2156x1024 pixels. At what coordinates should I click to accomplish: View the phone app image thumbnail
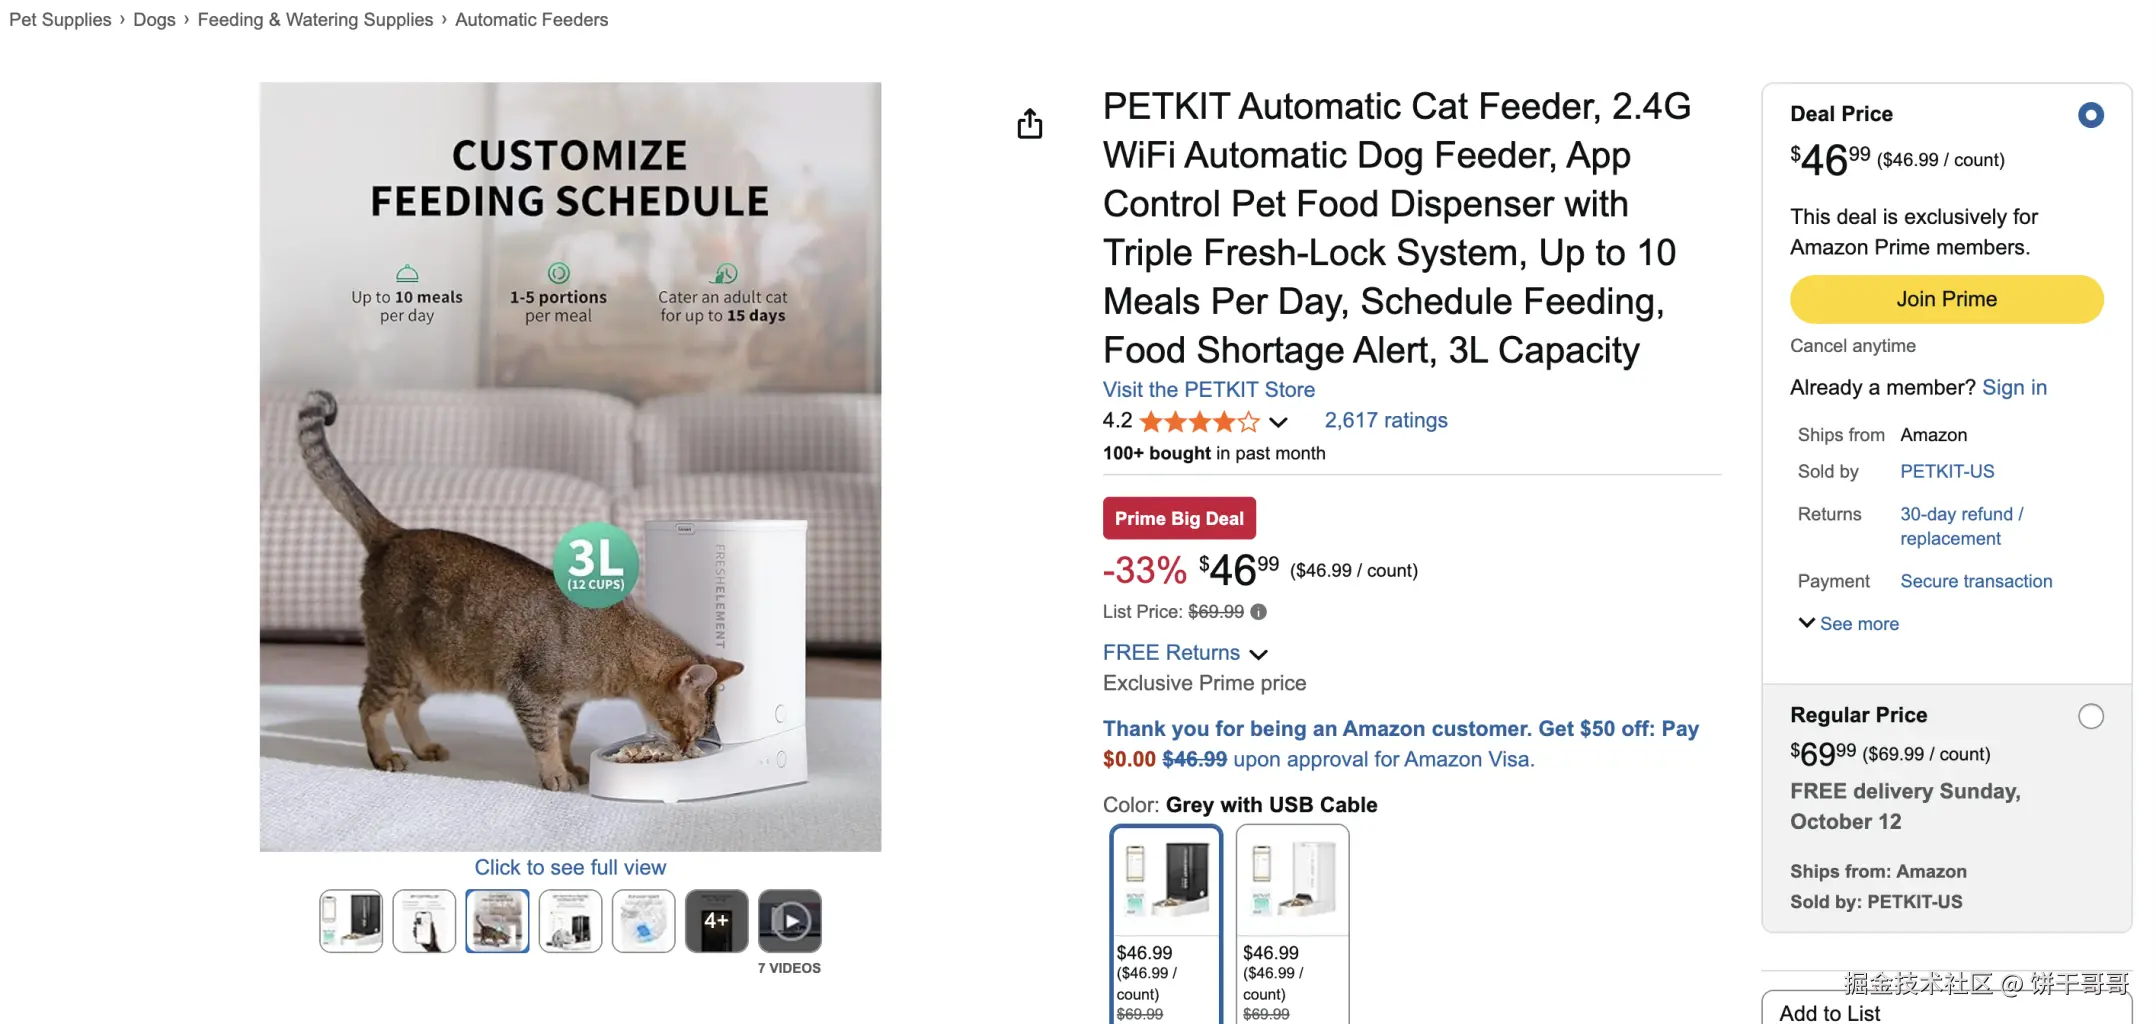click(x=424, y=921)
